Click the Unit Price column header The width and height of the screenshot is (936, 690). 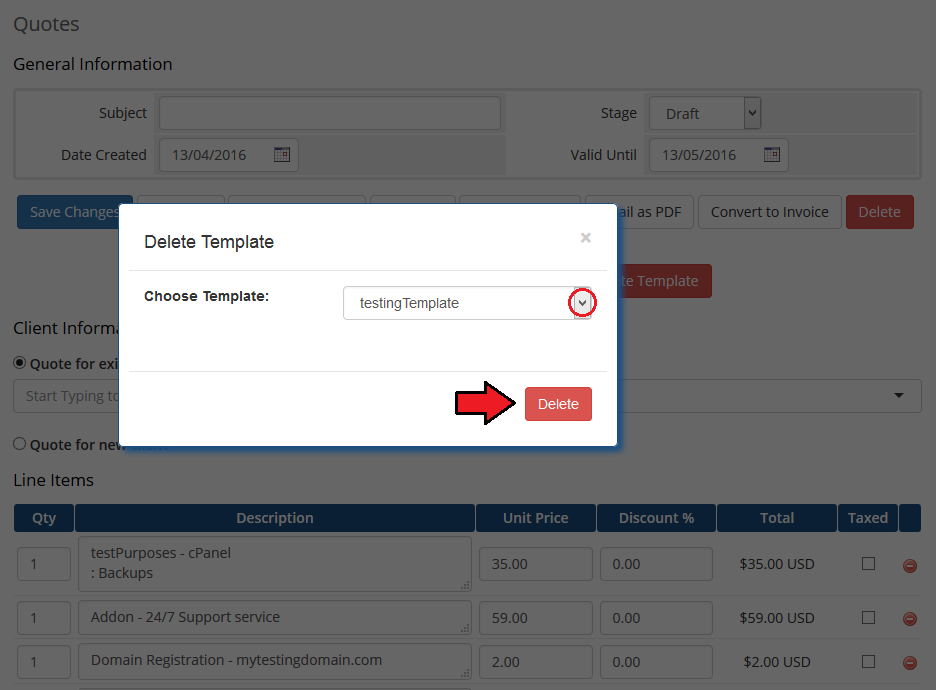pos(535,518)
